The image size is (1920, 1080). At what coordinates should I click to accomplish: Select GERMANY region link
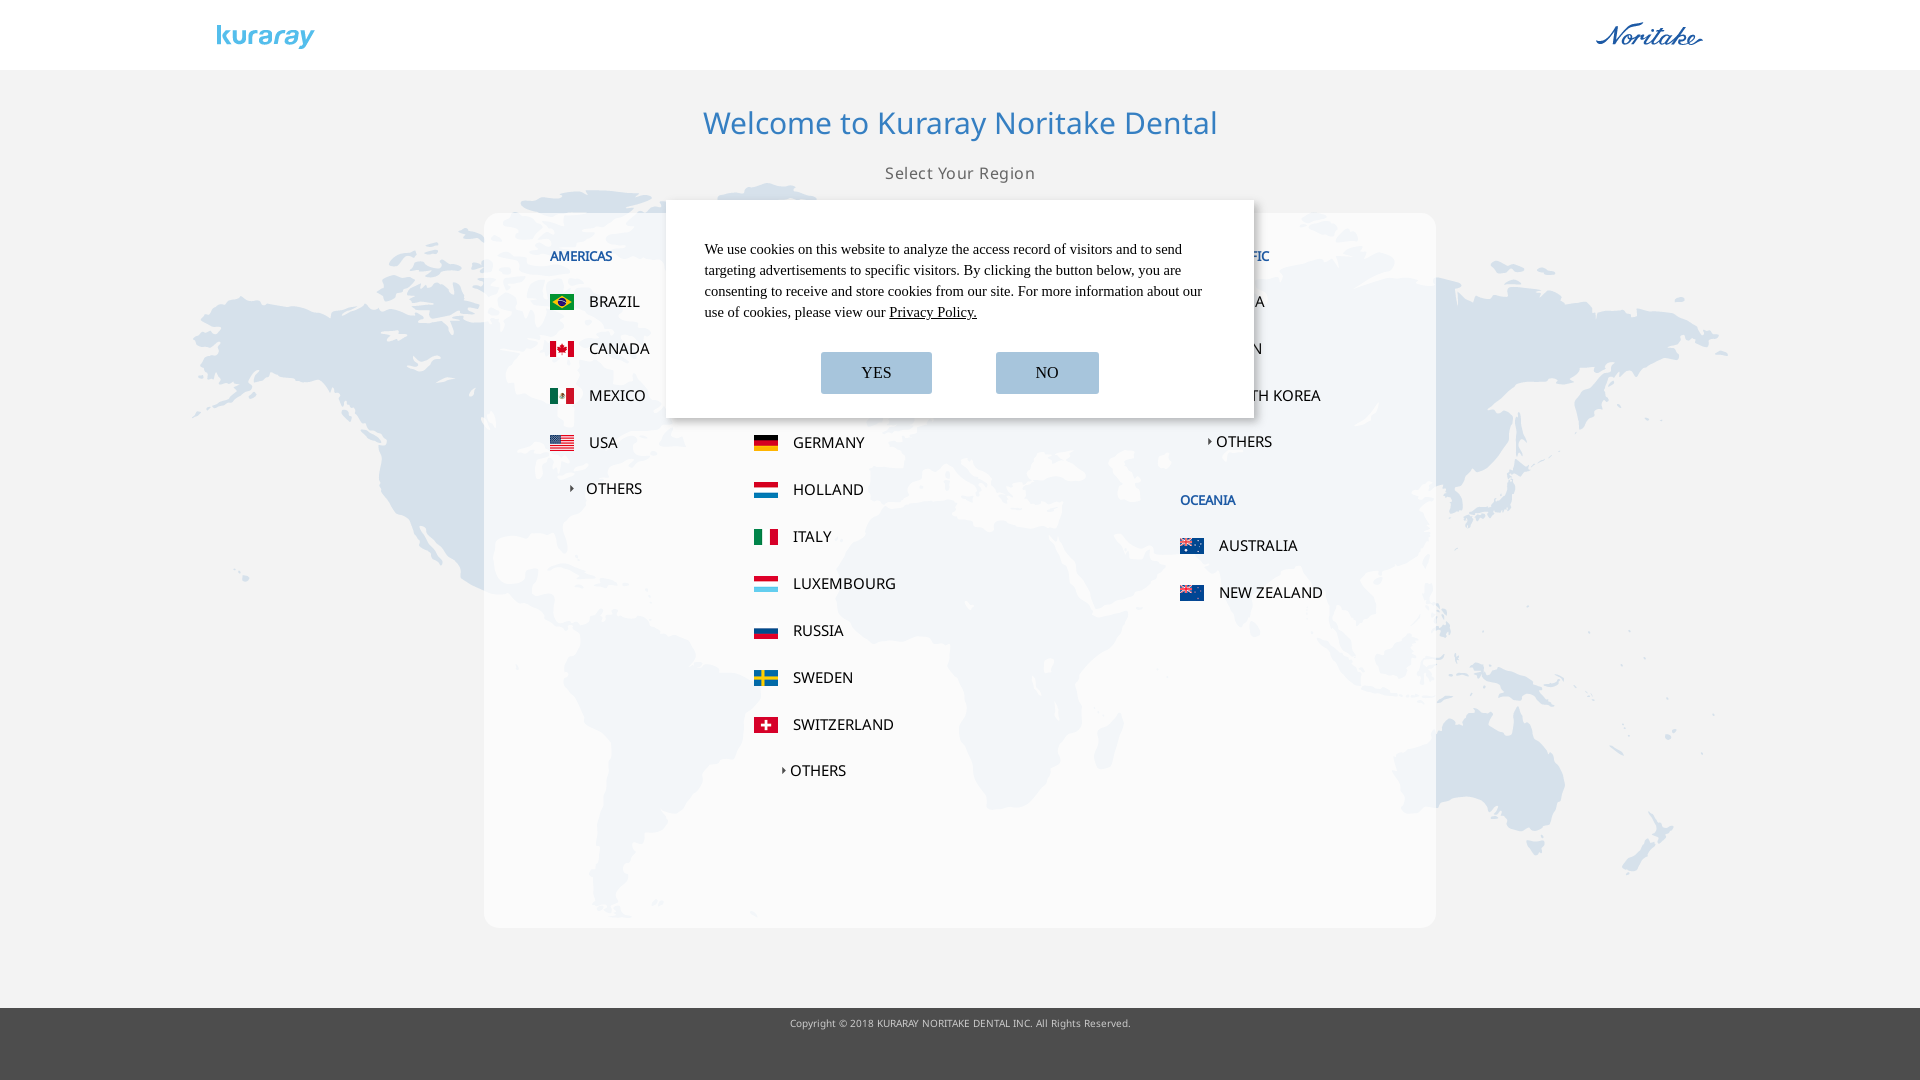828,442
